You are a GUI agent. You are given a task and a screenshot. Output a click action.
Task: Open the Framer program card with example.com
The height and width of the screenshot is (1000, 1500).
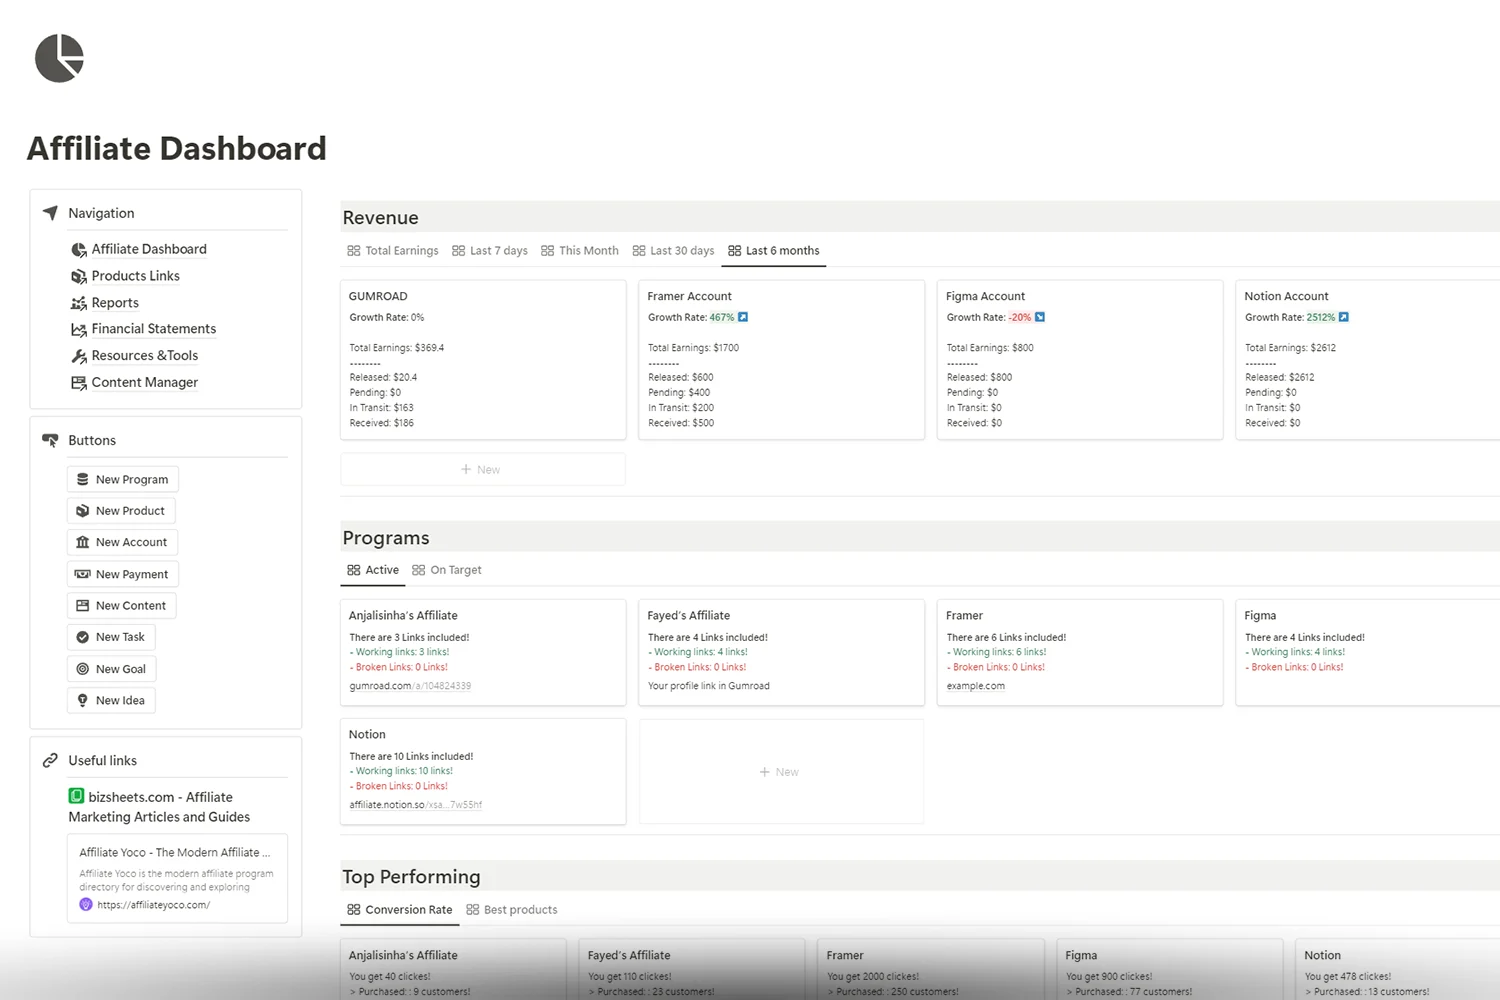[x=1080, y=653]
